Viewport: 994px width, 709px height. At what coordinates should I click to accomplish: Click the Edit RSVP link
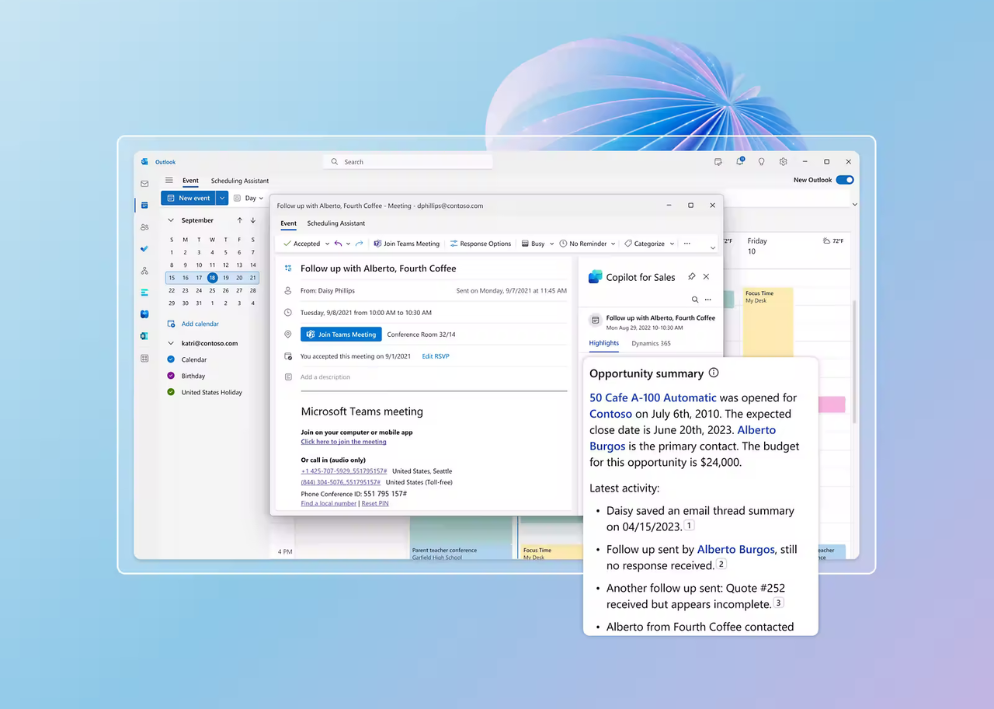[435, 356]
